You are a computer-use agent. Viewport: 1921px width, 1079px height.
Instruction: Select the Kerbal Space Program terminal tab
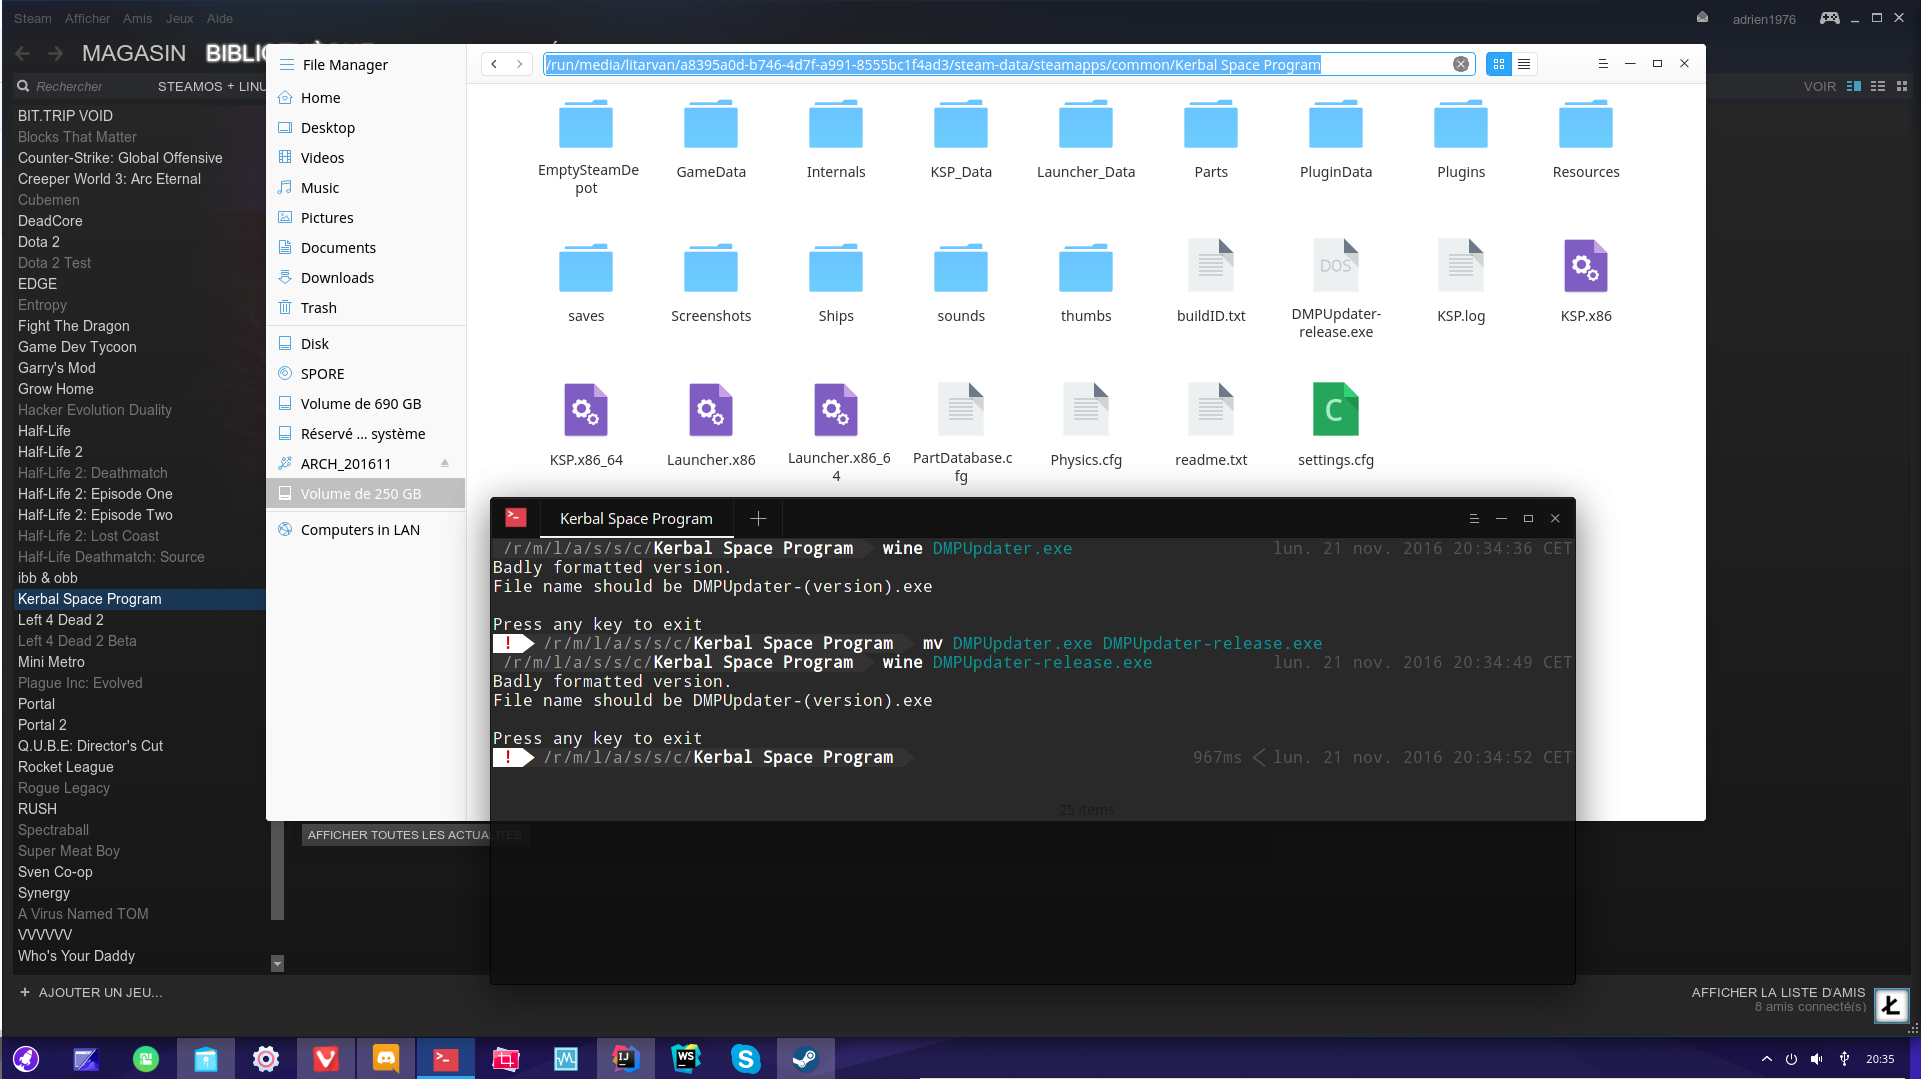pyautogui.click(x=636, y=519)
